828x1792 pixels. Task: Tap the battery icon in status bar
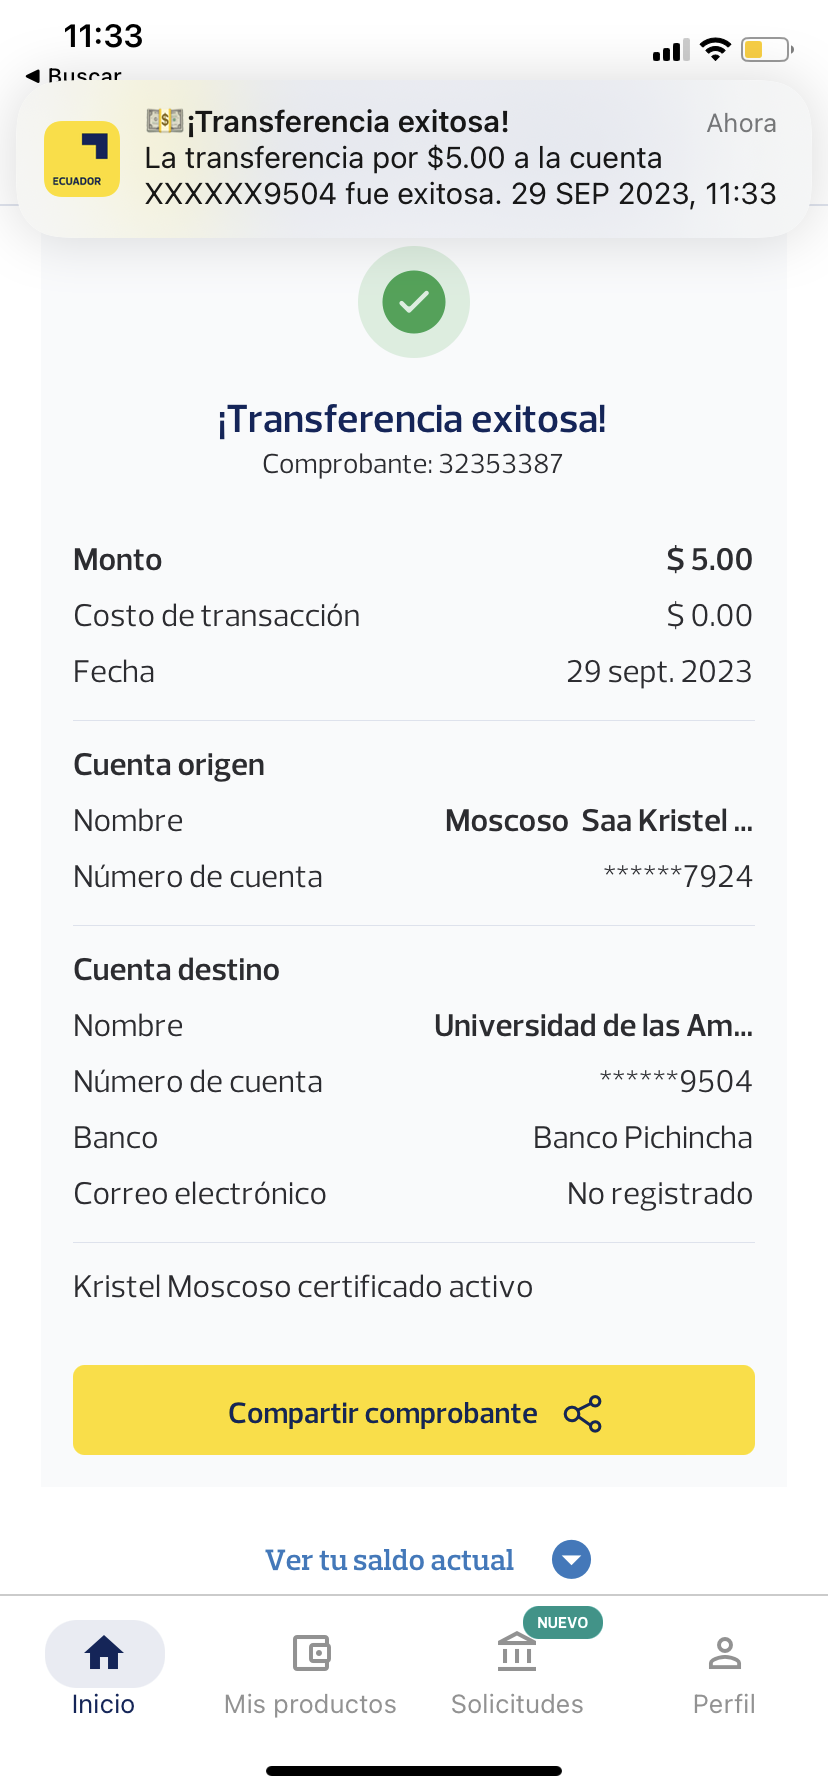coord(767,49)
